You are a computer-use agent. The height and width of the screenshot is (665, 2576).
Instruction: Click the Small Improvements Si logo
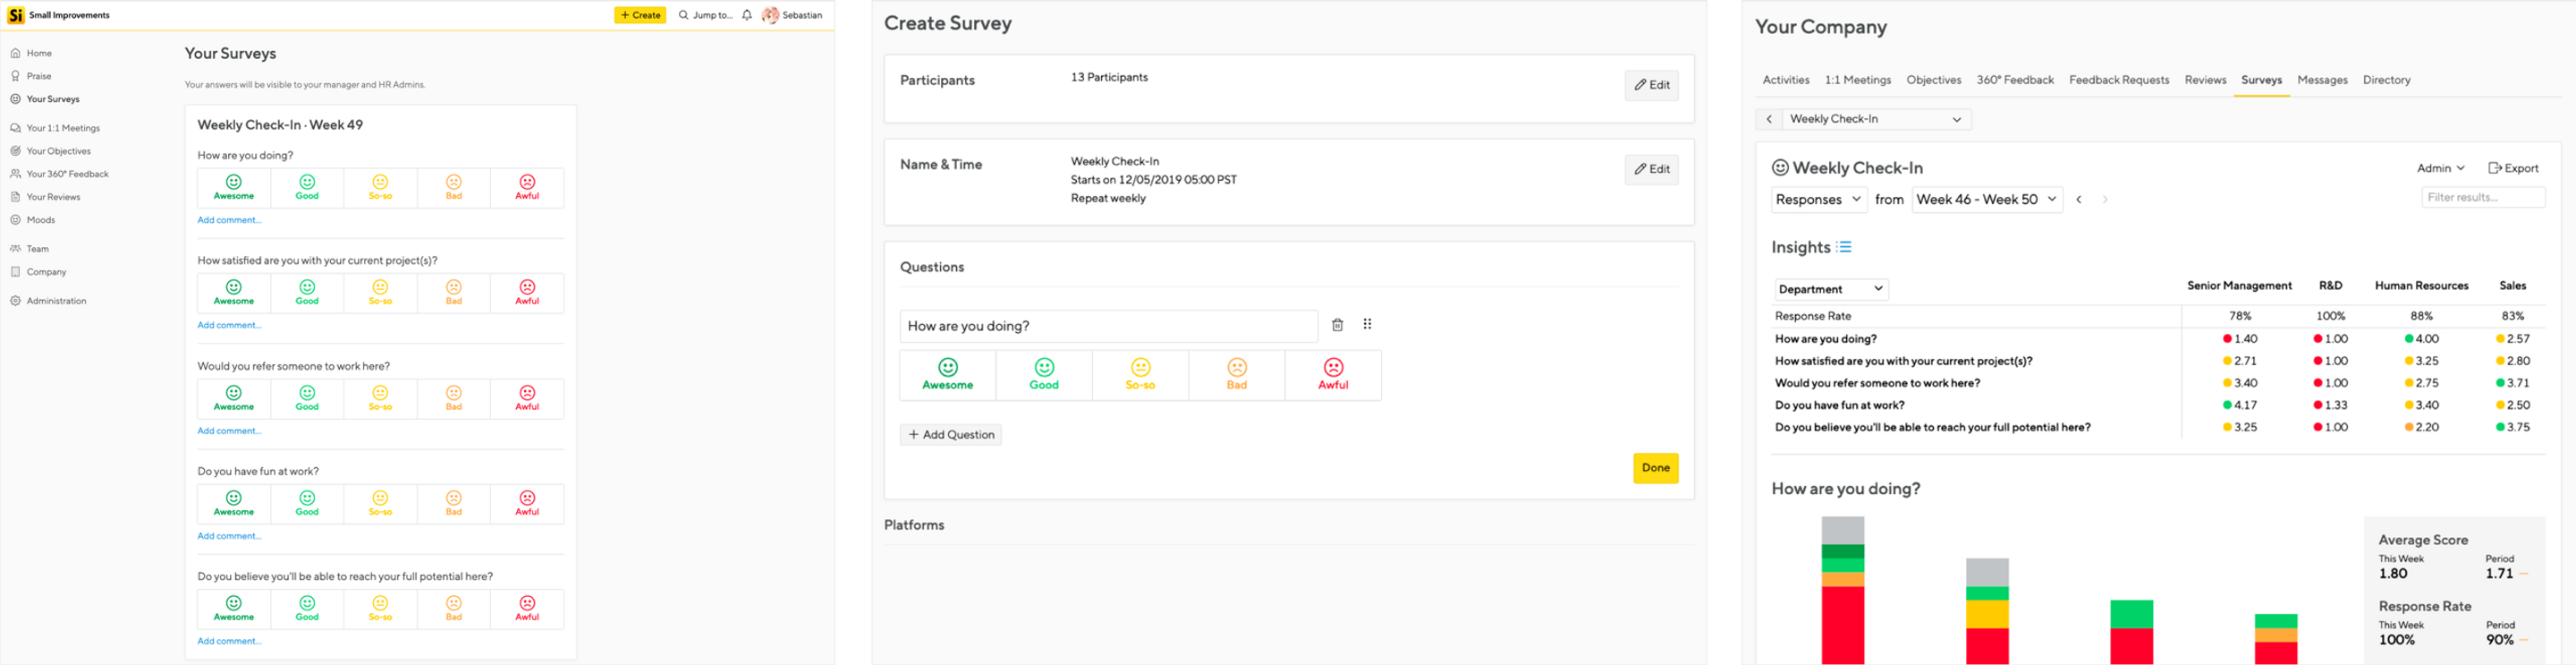[16, 15]
